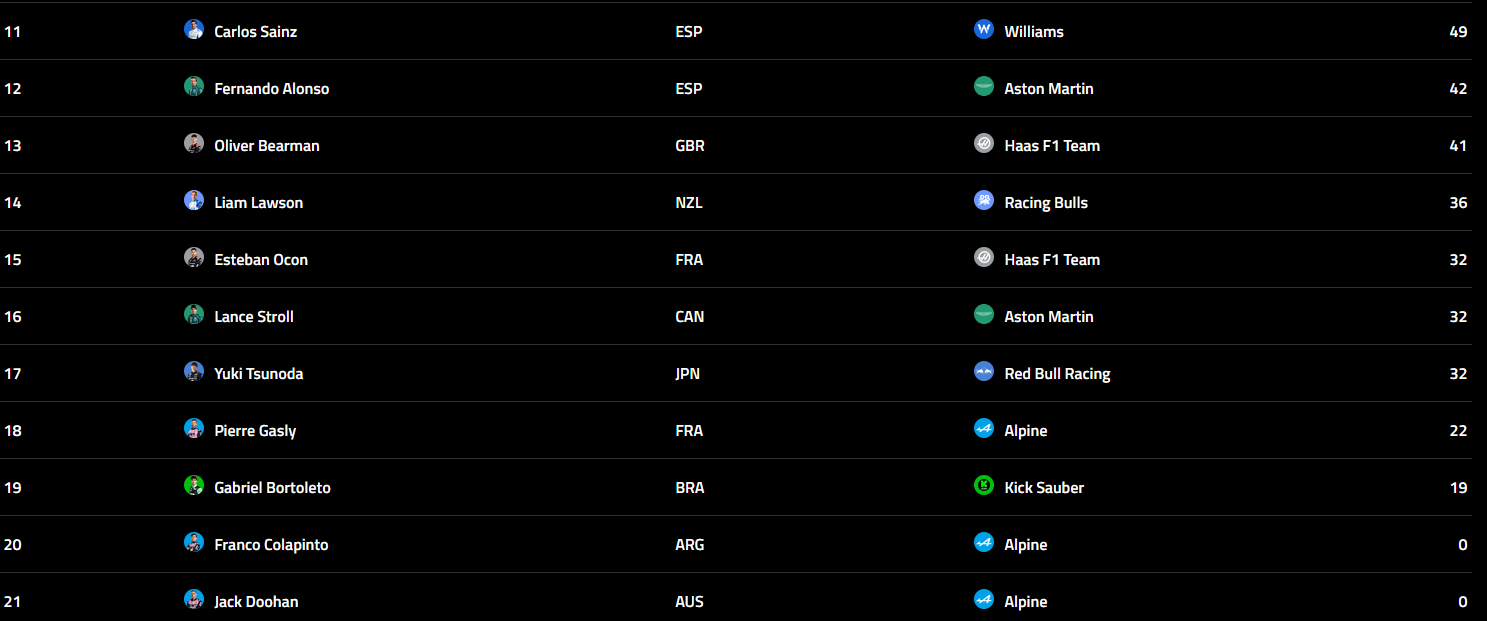Click the Kick Sauber logo icon
This screenshot has width=1487, height=621.
click(984, 486)
